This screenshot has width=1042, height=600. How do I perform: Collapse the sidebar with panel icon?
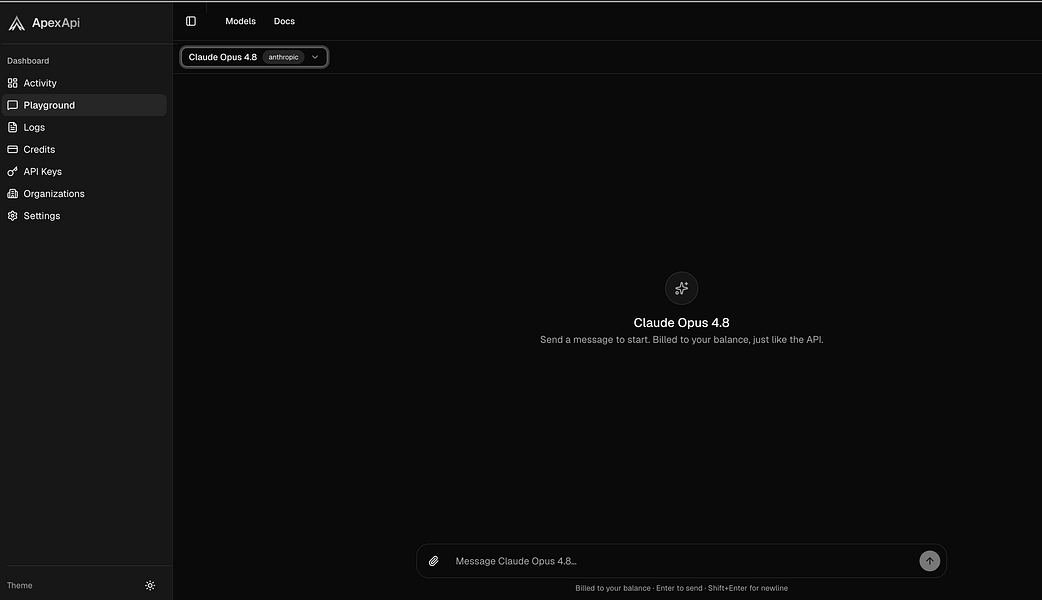click(191, 21)
